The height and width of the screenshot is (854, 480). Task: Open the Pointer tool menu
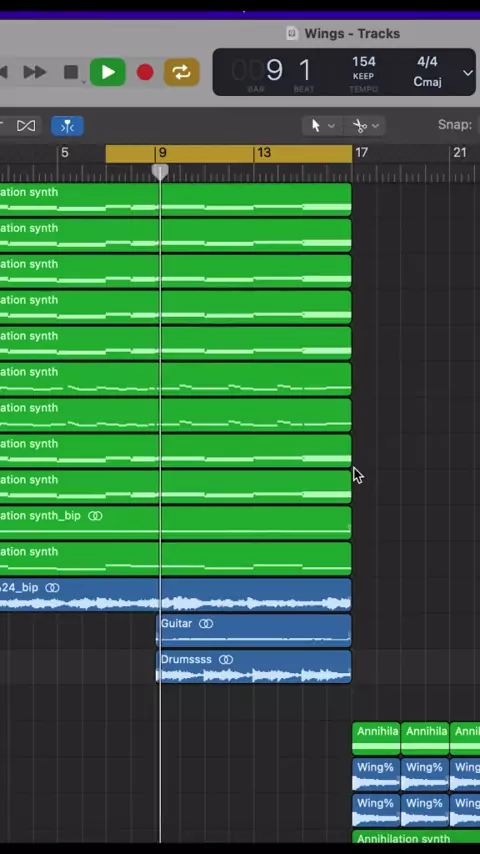[322, 126]
